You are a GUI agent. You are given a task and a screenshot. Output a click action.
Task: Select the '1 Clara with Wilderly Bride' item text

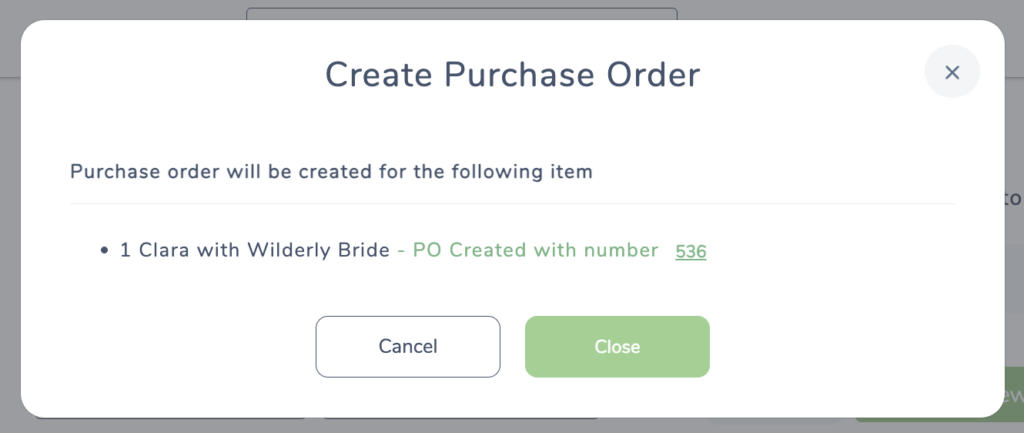pyautogui.click(x=255, y=250)
